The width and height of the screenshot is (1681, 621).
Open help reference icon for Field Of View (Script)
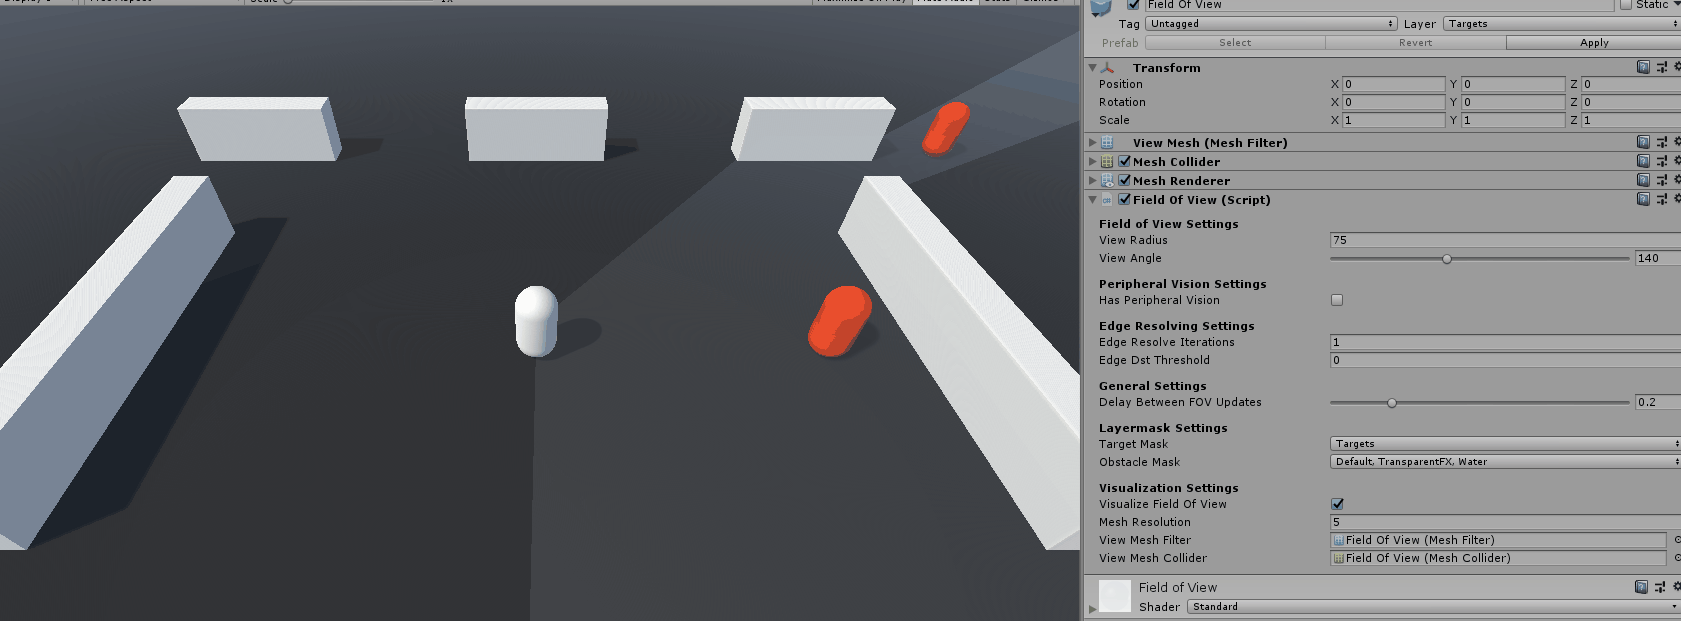(1643, 199)
